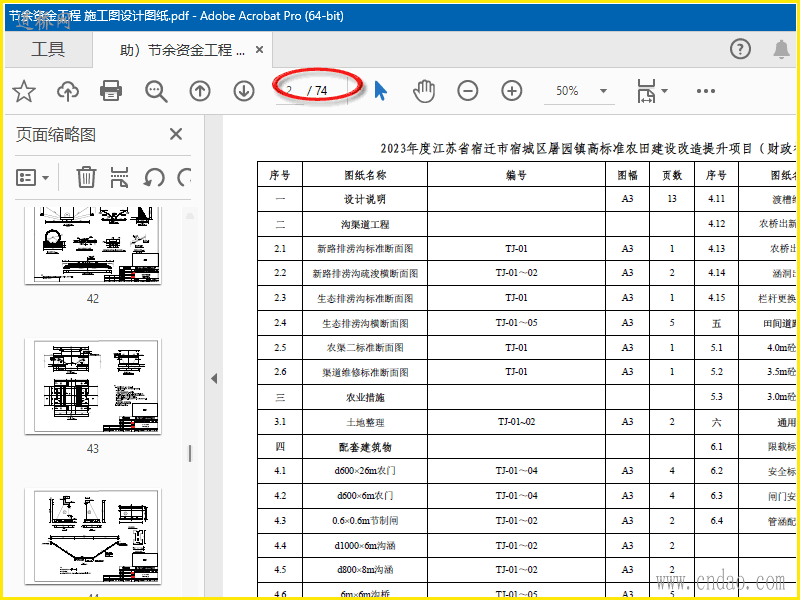Image resolution: width=800 pixels, height=600 pixels.
Task: Zoom in with the plus icon
Action: point(512,91)
